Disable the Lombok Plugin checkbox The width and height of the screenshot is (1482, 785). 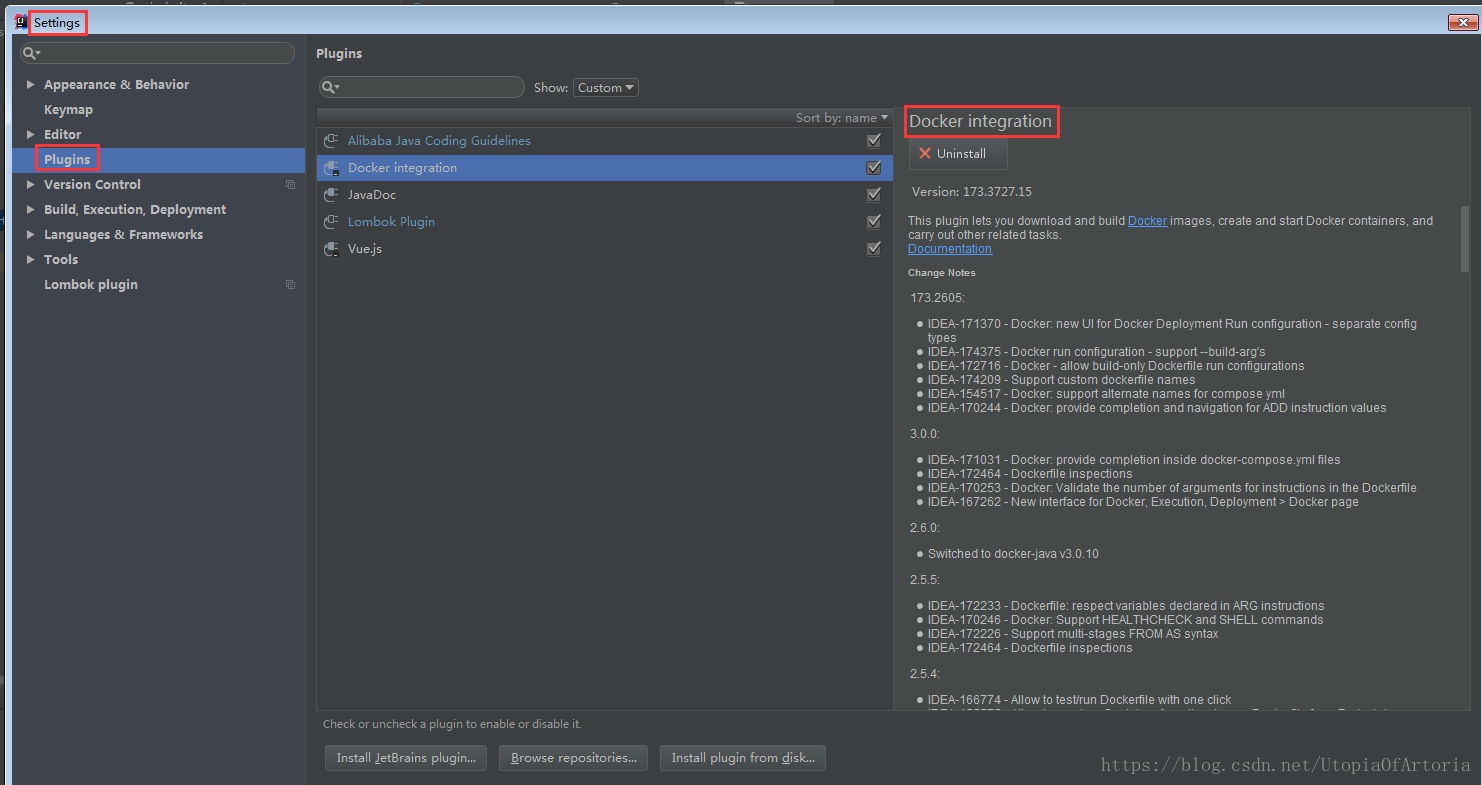[x=874, y=222]
